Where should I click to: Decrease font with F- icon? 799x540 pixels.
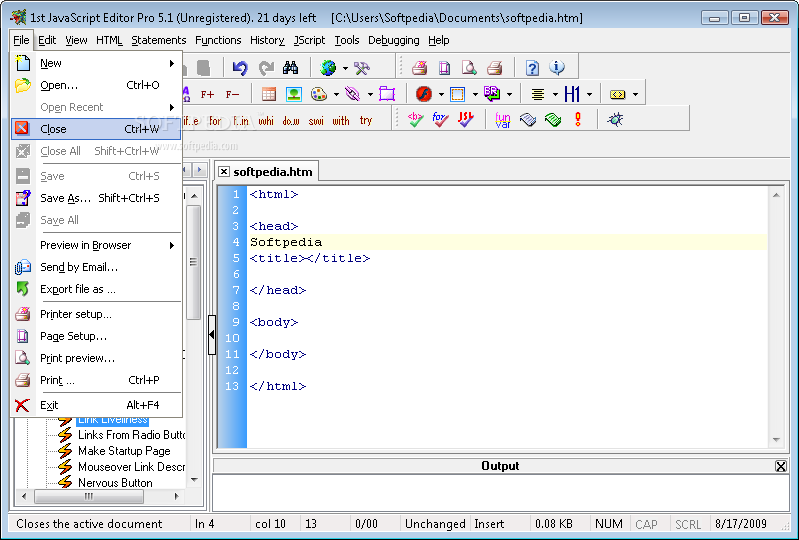coord(232,94)
